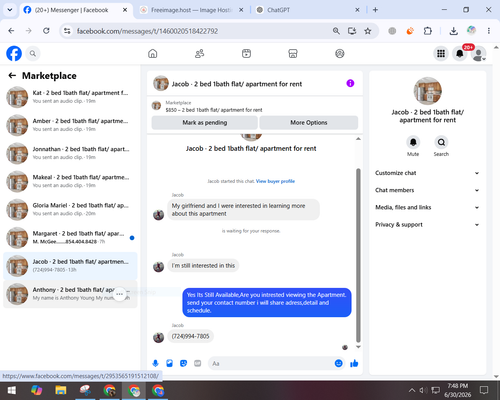
Task: Open a new browser tab
Action: (x=375, y=10)
